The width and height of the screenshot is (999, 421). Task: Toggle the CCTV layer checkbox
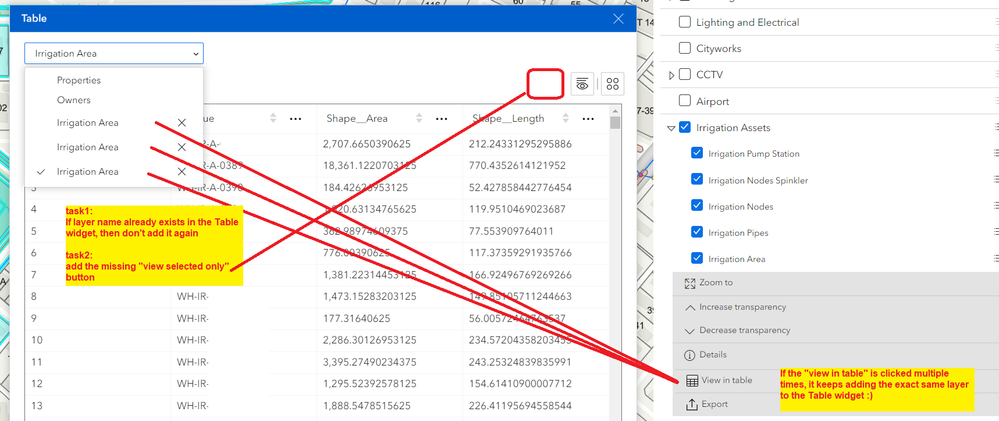point(685,75)
